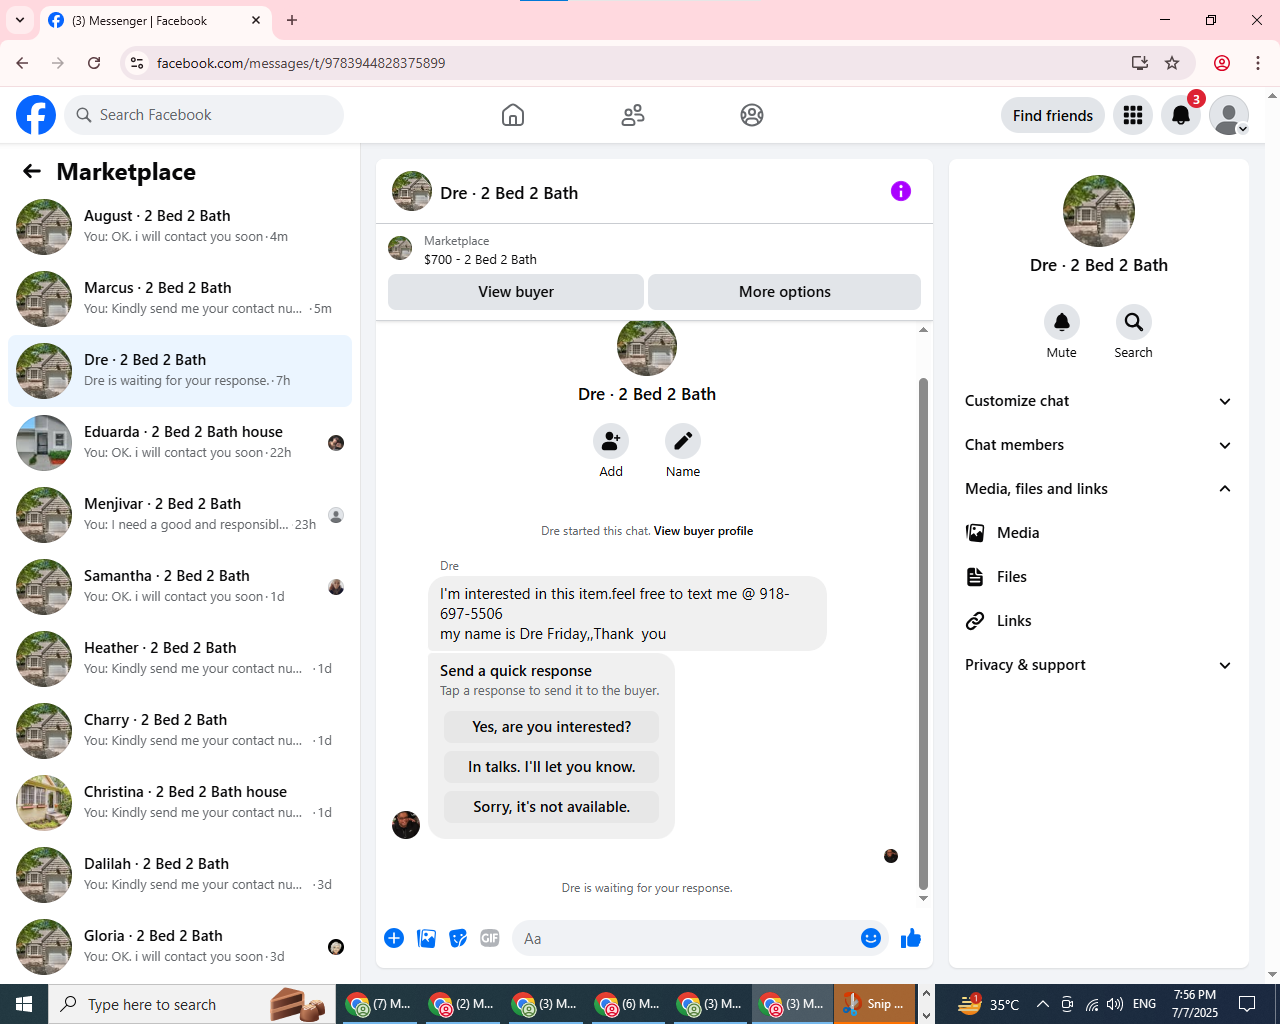This screenshot has height=1024, width=1280.
Task: Install app icon in the address bar
Action: pyautogui.click(x=1140, y=63)
